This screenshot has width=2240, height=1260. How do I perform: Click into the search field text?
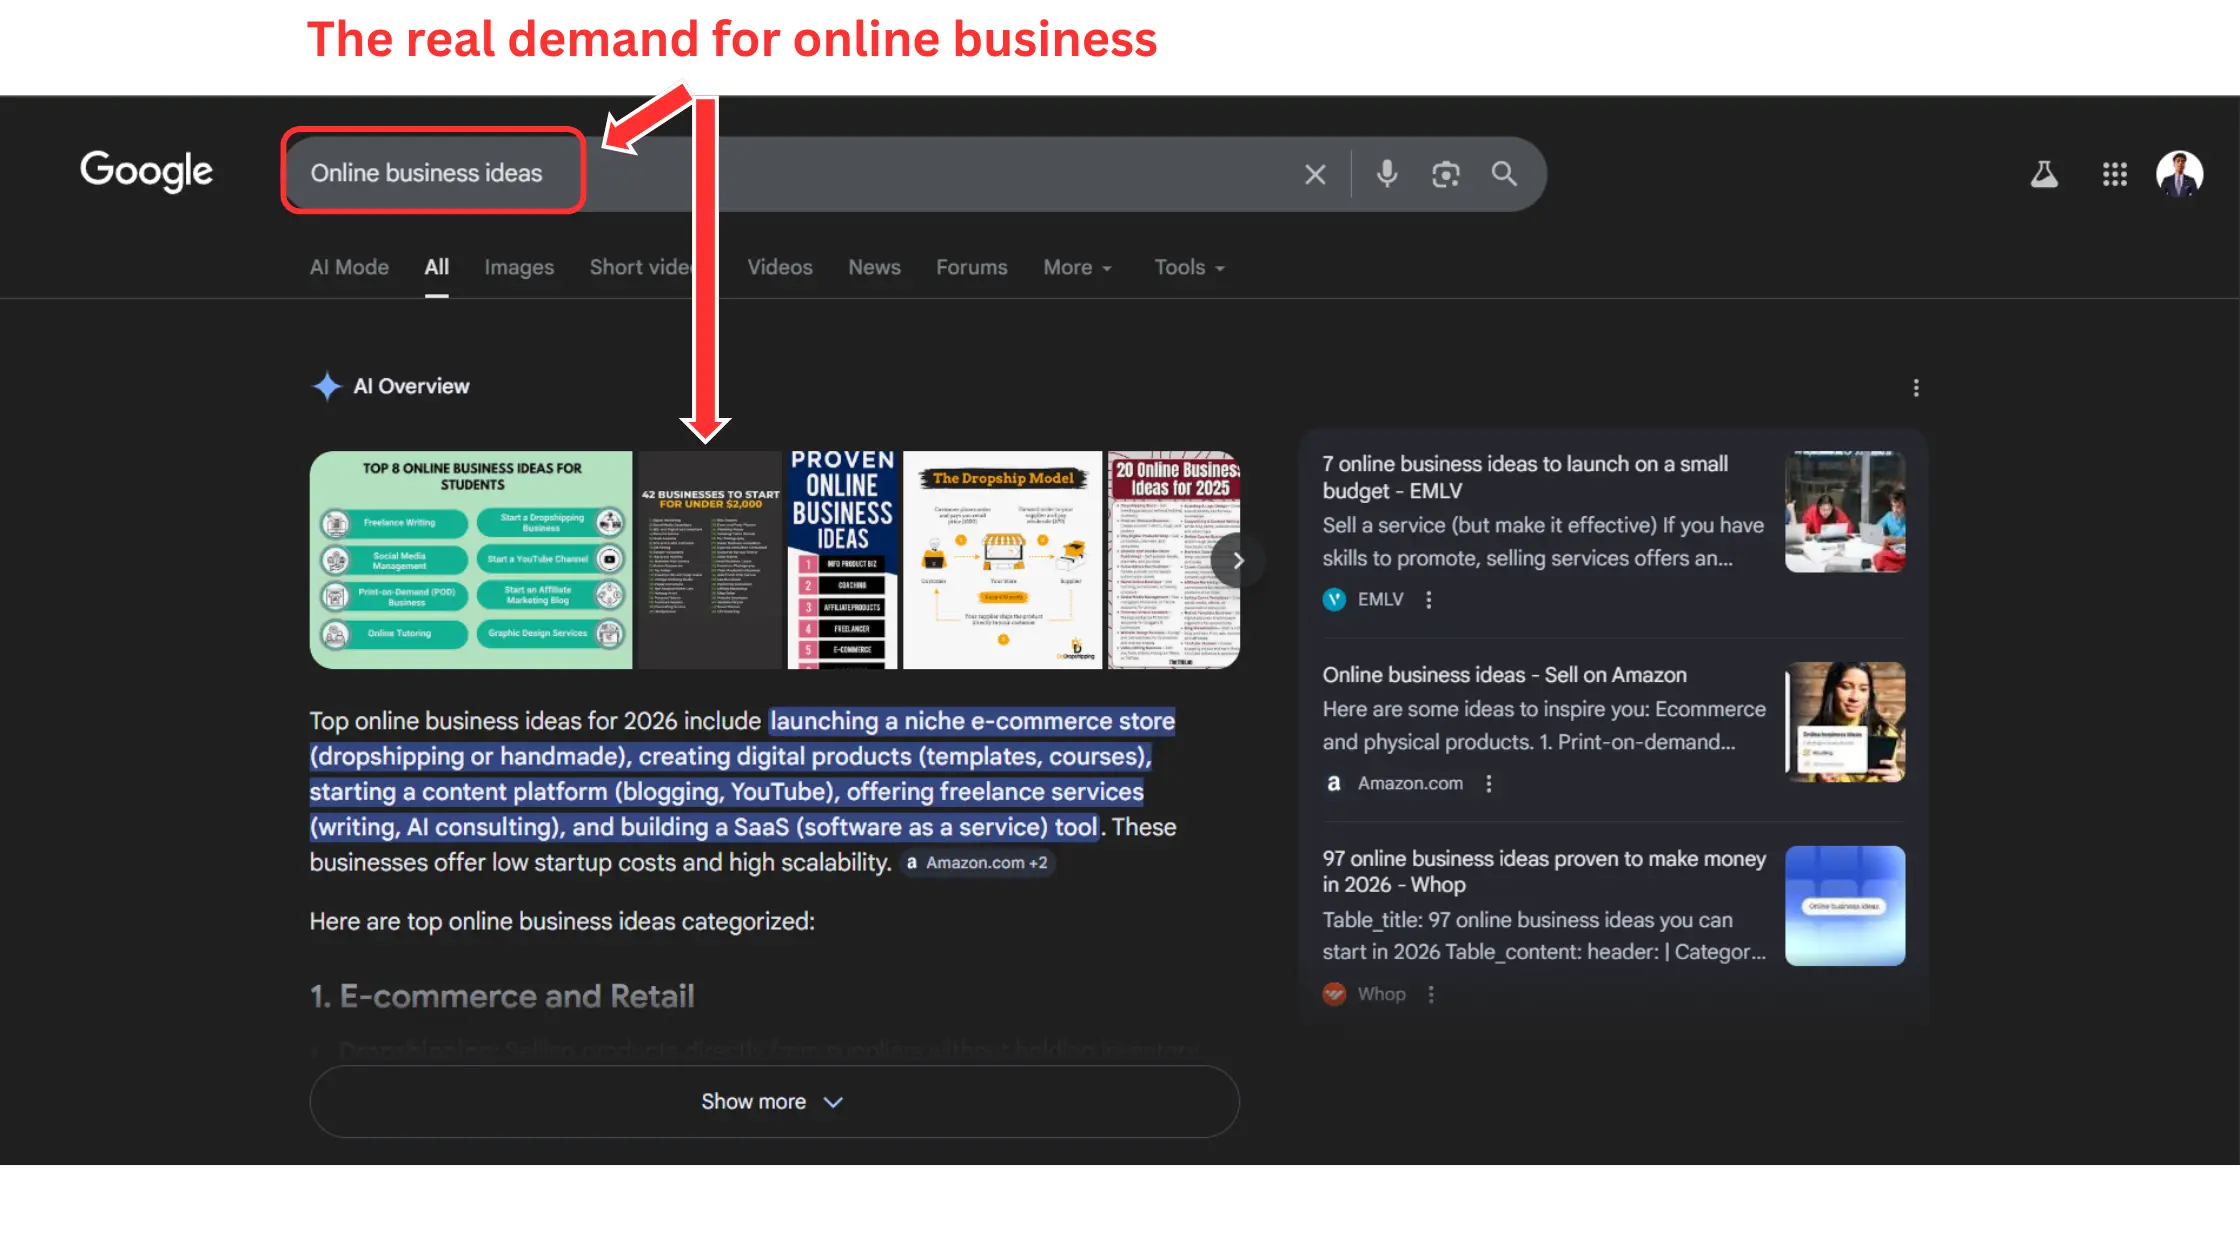tap(426, 173)
